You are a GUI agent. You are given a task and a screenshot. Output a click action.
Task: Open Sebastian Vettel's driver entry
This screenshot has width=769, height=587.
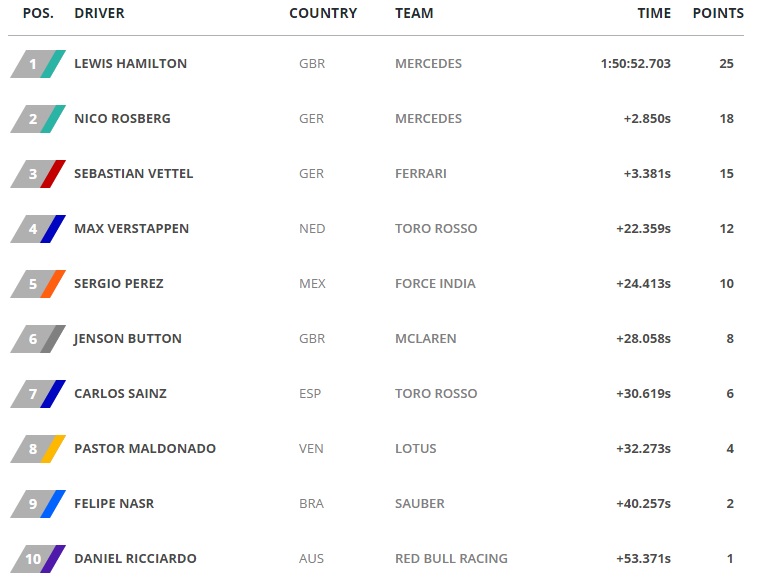(133, 174)
